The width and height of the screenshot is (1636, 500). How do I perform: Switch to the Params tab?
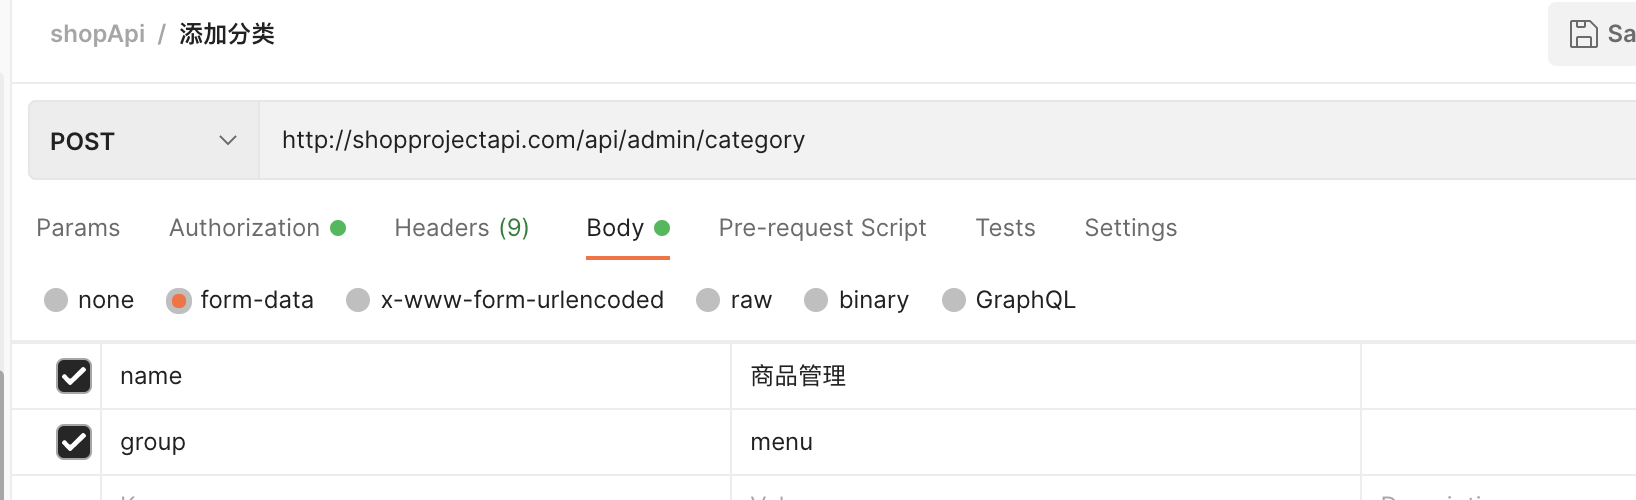click(78, 228)
